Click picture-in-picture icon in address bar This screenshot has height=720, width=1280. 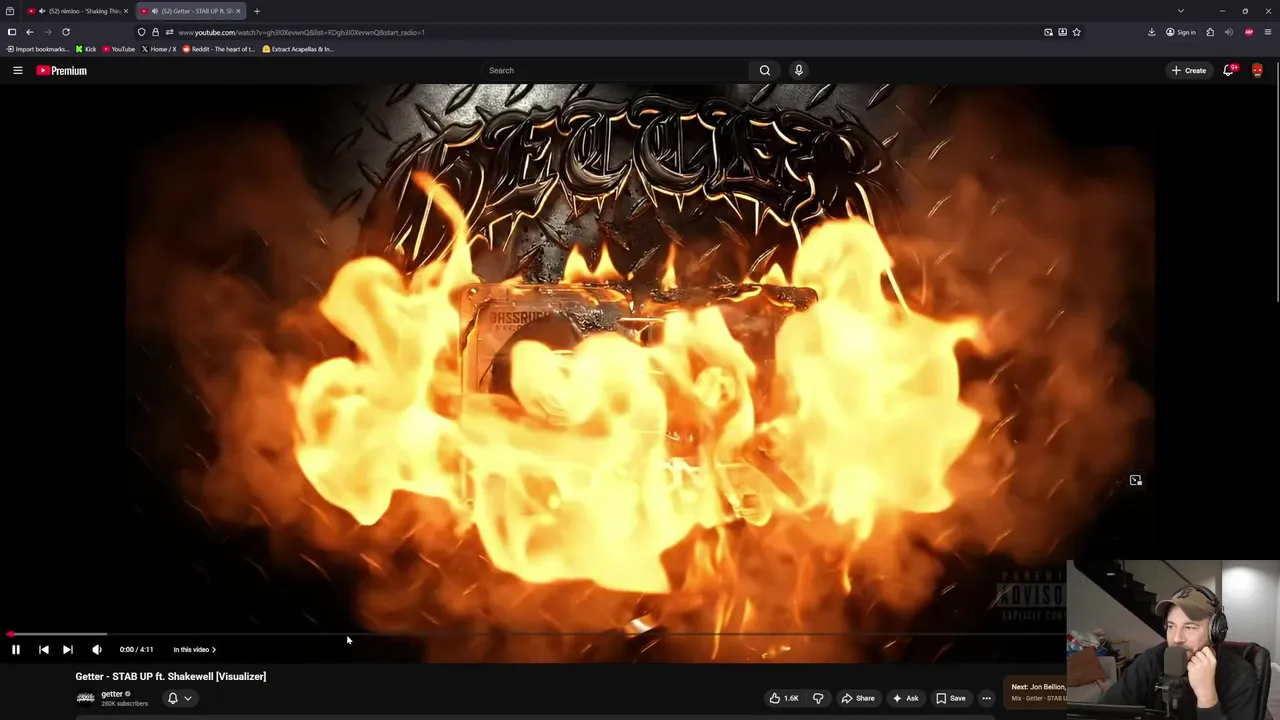1048,32
